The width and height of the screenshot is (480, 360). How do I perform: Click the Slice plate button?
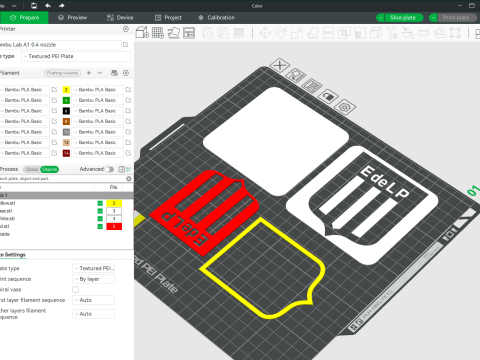click(403, 18)
